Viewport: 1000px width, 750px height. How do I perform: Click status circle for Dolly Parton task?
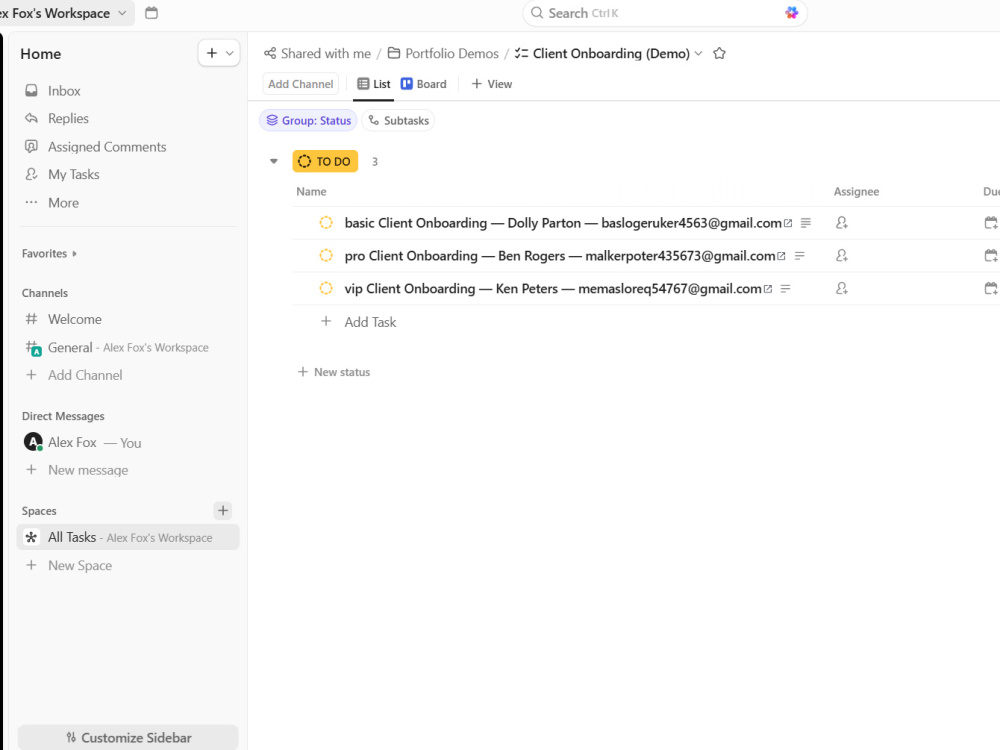[326, 223]
